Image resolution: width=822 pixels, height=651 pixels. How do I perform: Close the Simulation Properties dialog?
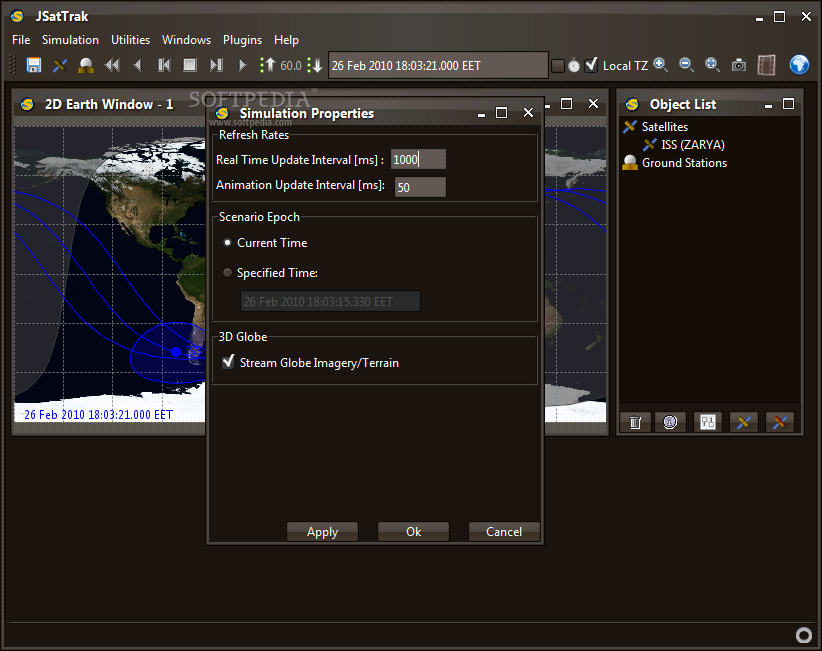tap(528, 113)
